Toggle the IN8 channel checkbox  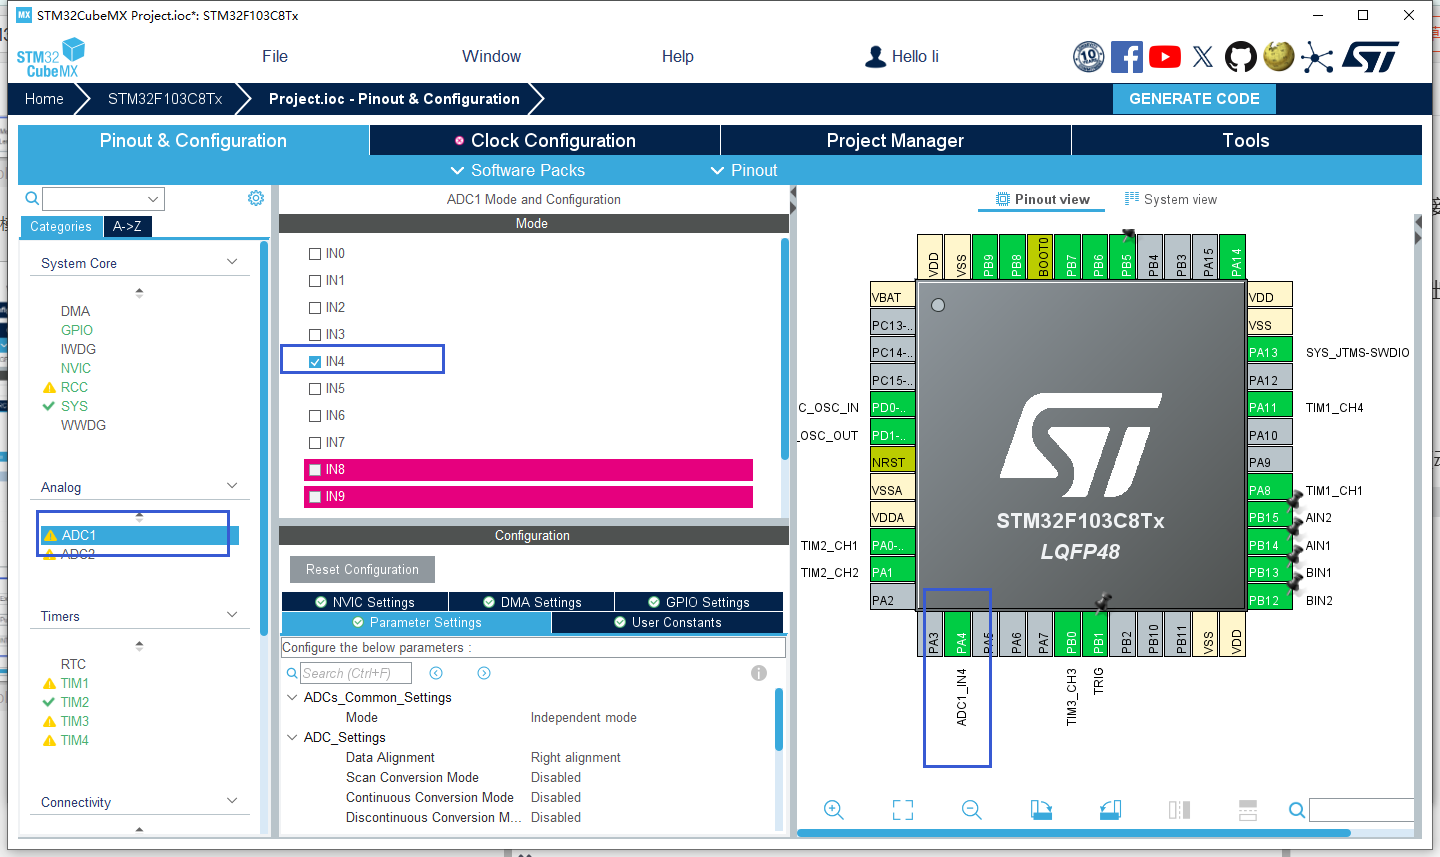pyautogui.click(x=315, y=470)
